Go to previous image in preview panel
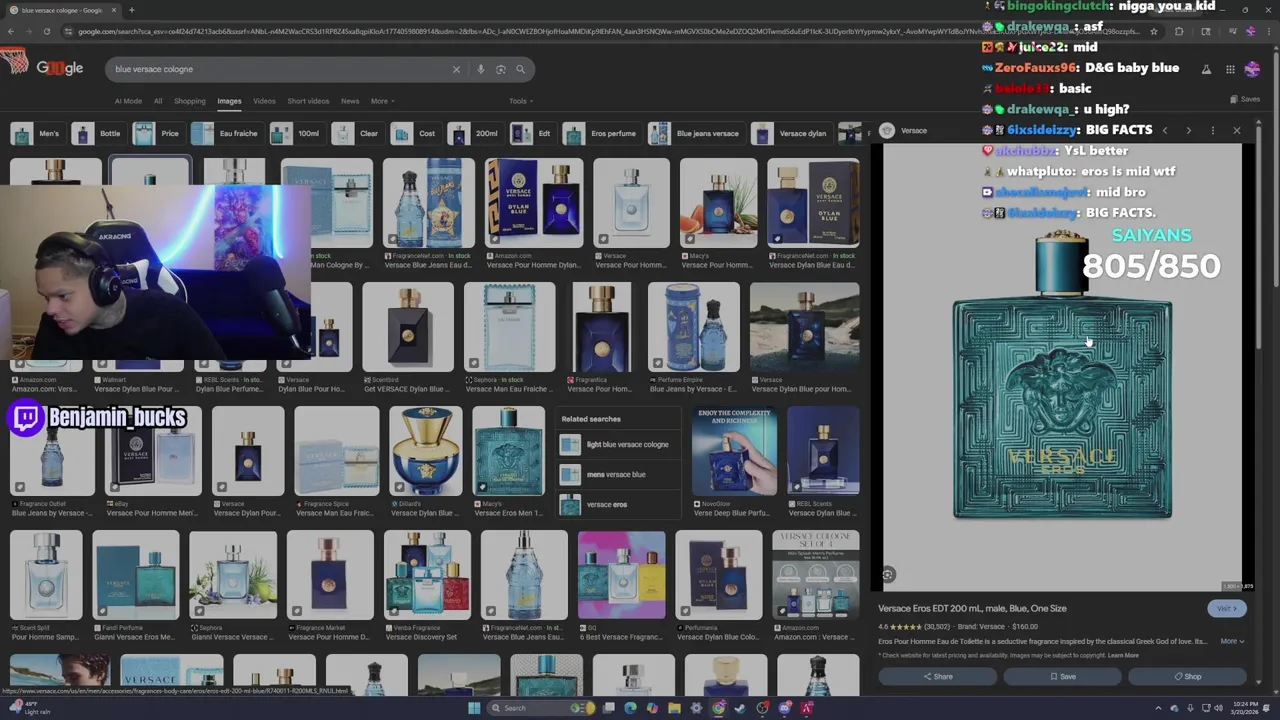Screen dimensions: 1280x720 pos(1164,130)
